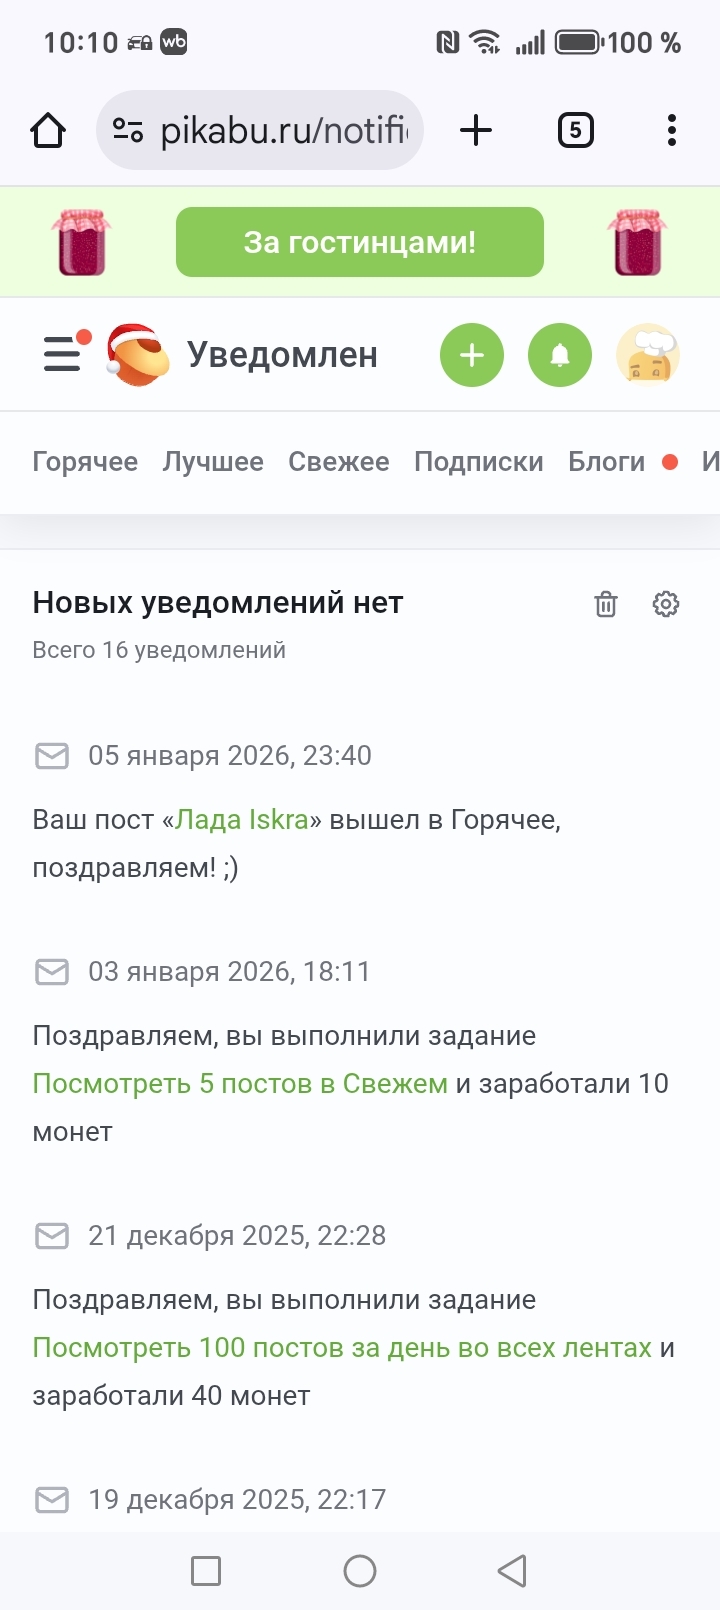Screen dimensions: 720x1610
Task: Delete all notifications with trash icon
Action: pyautogui.click(x=606, y=604)
